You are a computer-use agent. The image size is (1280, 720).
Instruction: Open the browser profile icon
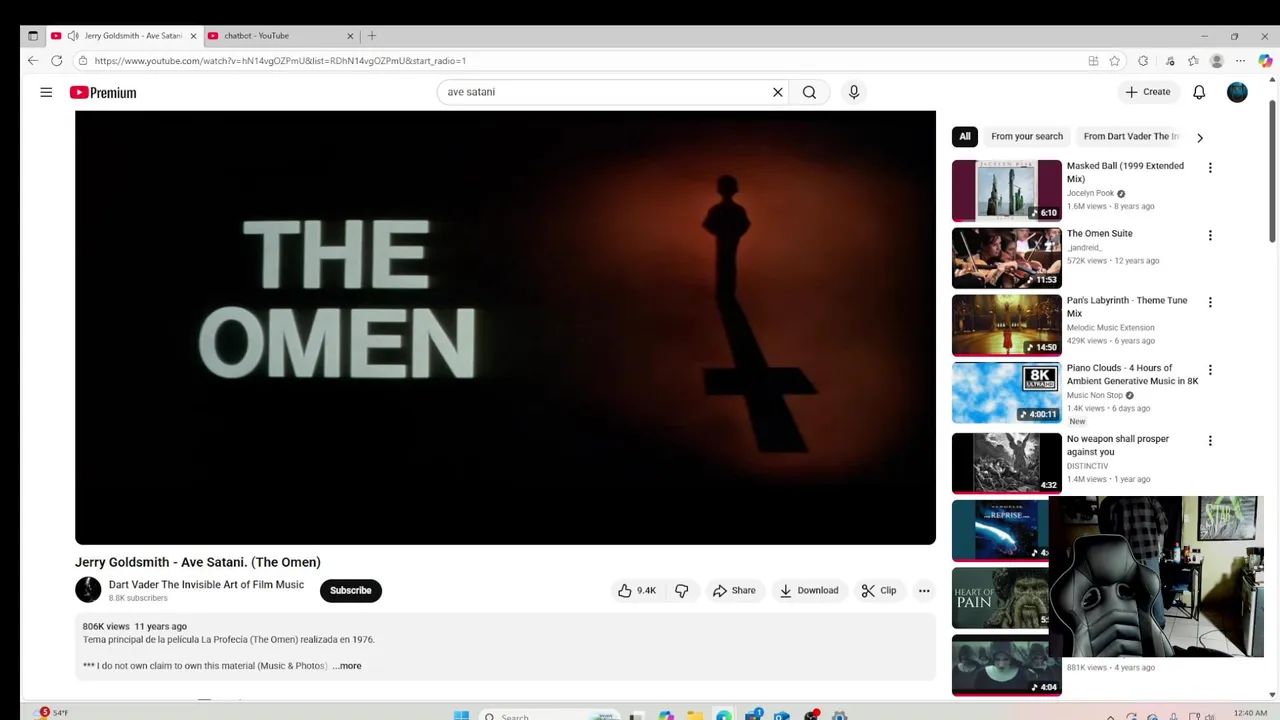[x=1217, y=61]
